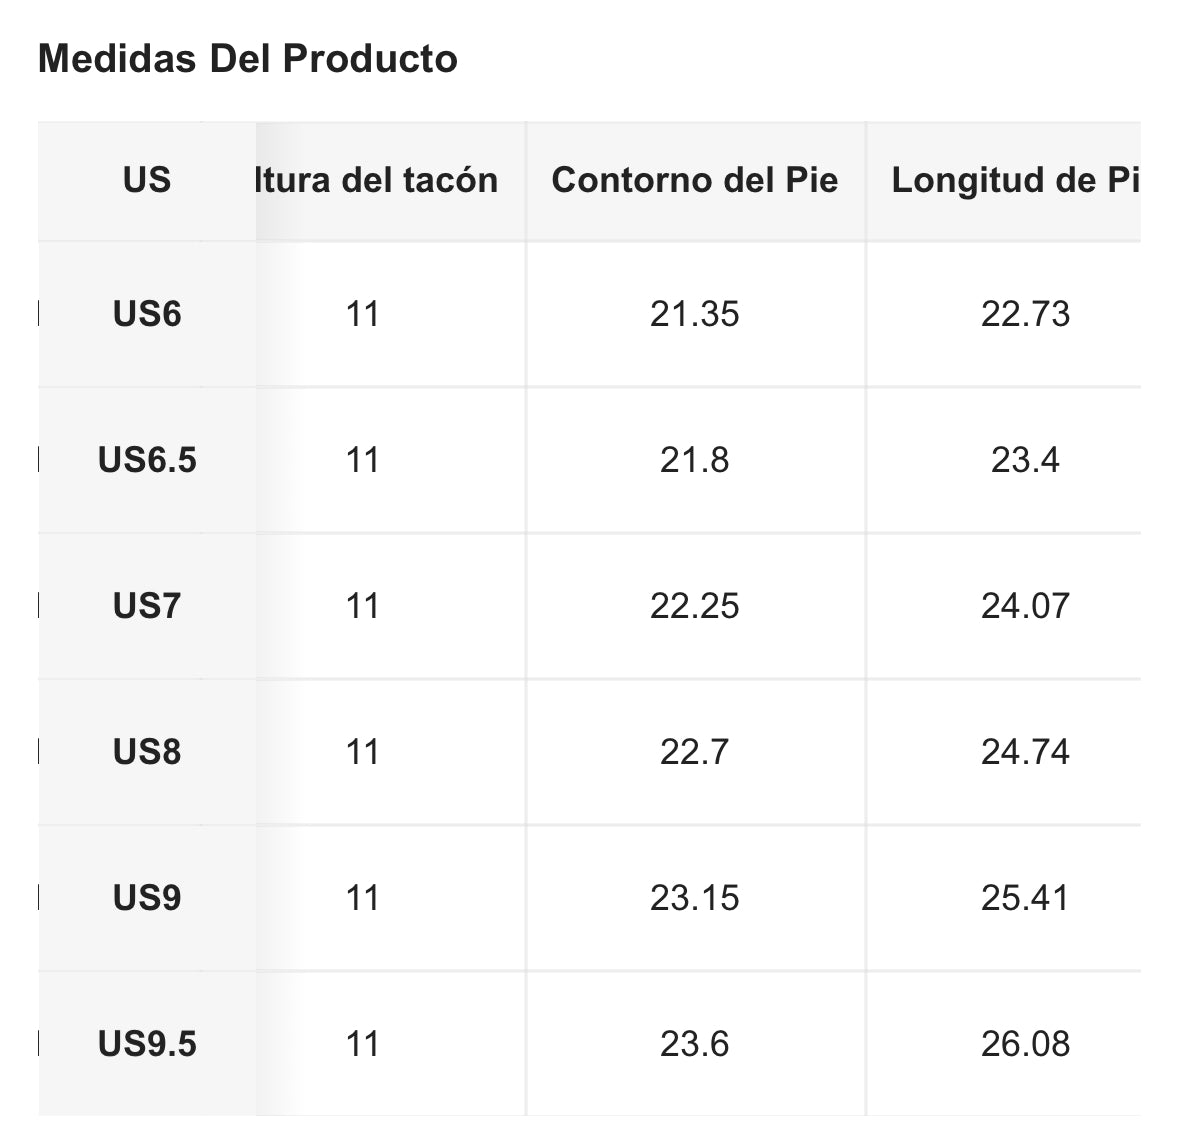Click the 21.35 foot contour value
Image resolution: width=1179 pixels, height=1127 pixels.
(x=695, y=314)
